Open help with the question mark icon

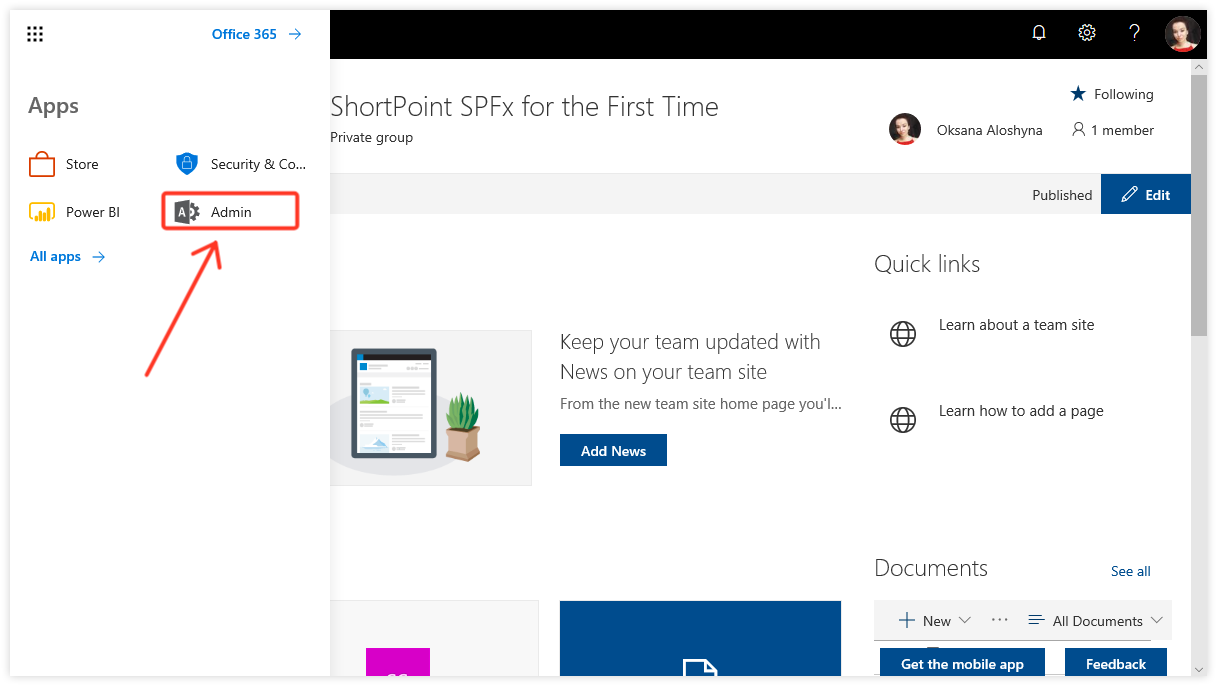[1134, 32]
